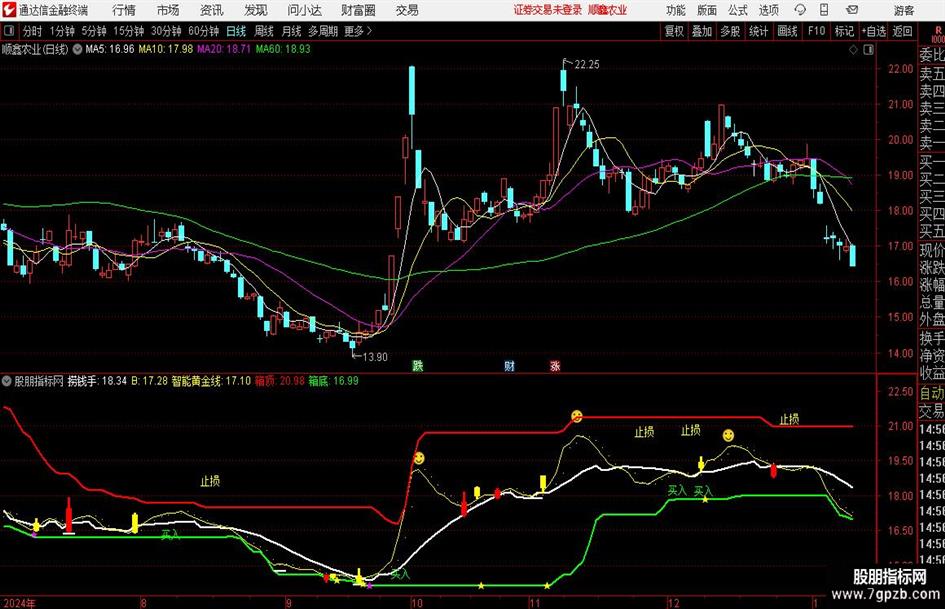This screenshot has height=609, width=945.
Task: Open the headset customer service icon
Action: [x=800, y=10]
